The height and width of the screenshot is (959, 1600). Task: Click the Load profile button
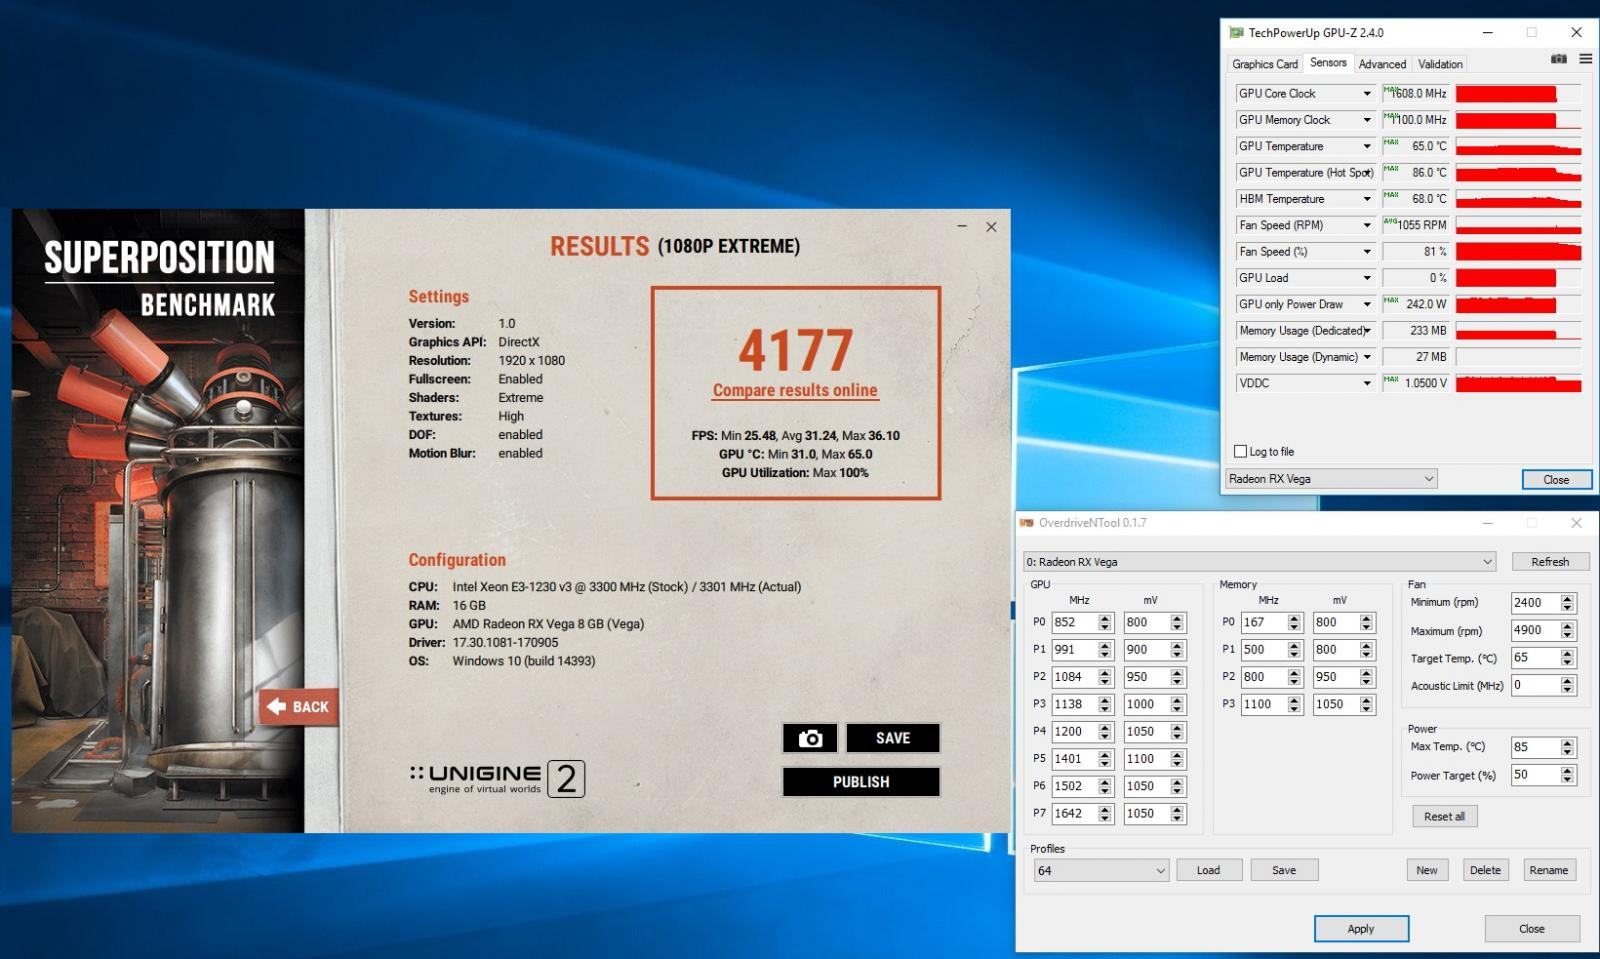(1208, 870)
